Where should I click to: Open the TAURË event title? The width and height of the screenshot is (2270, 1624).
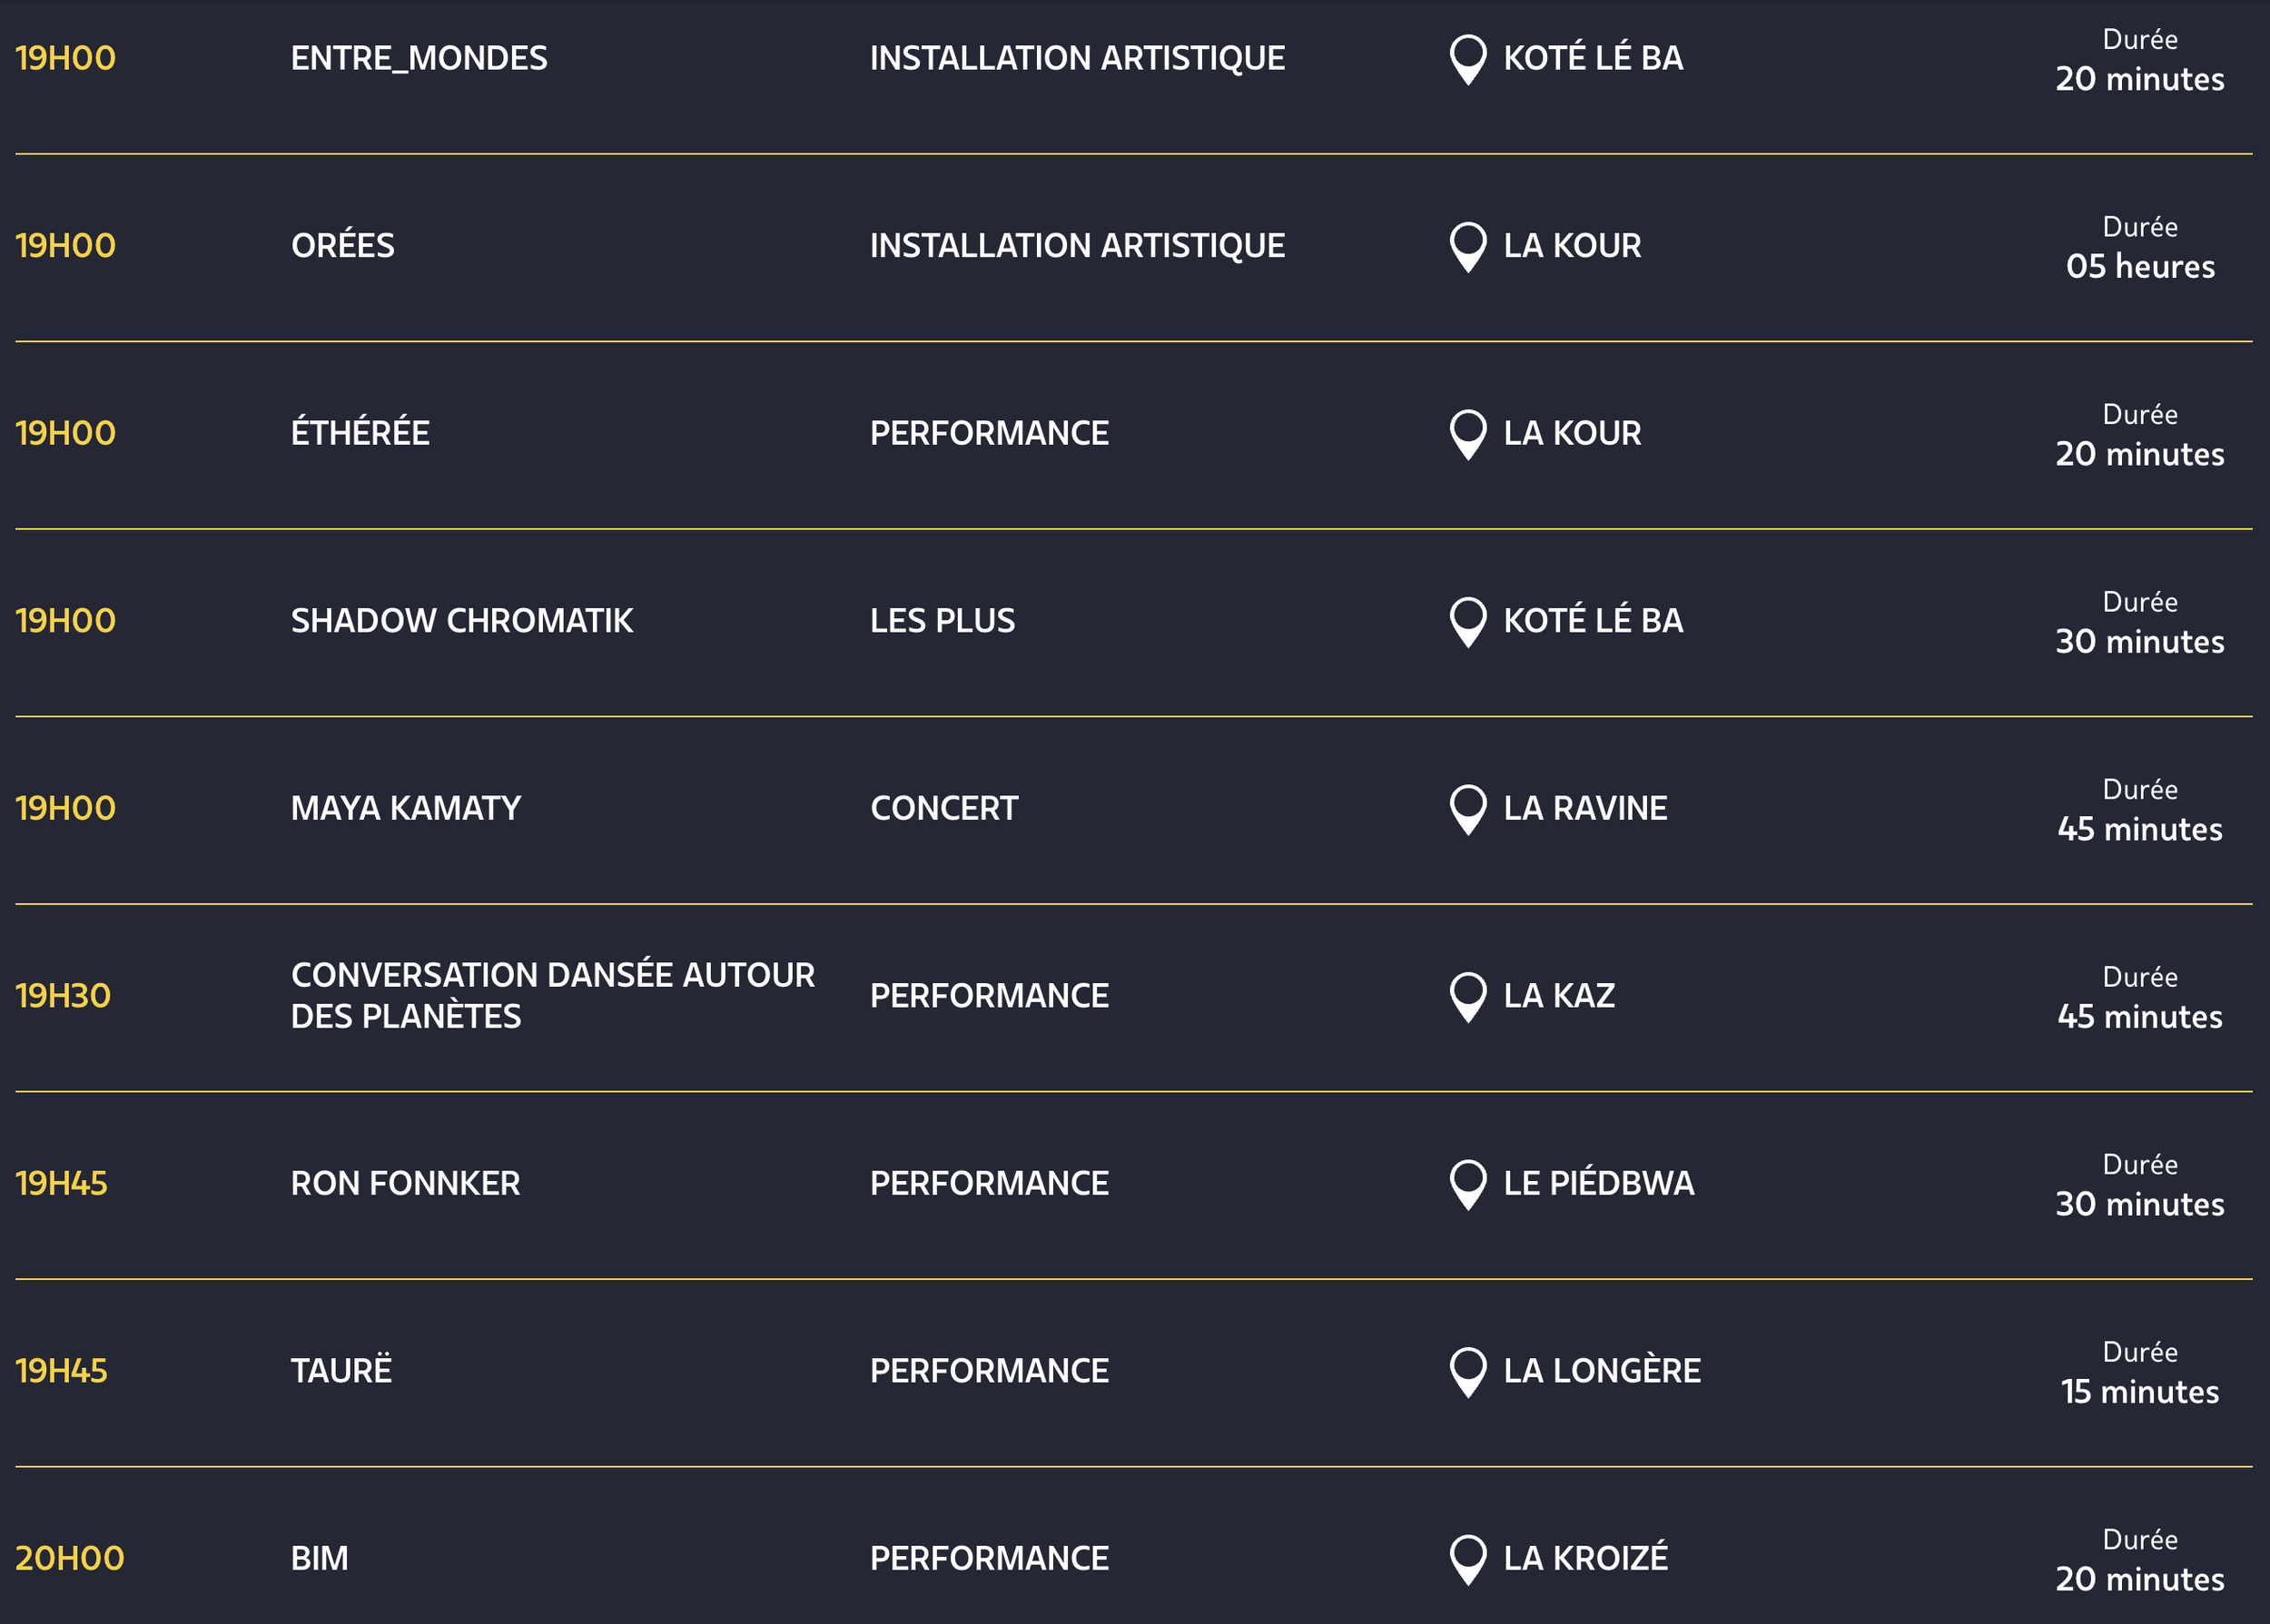click(341, 1371)
